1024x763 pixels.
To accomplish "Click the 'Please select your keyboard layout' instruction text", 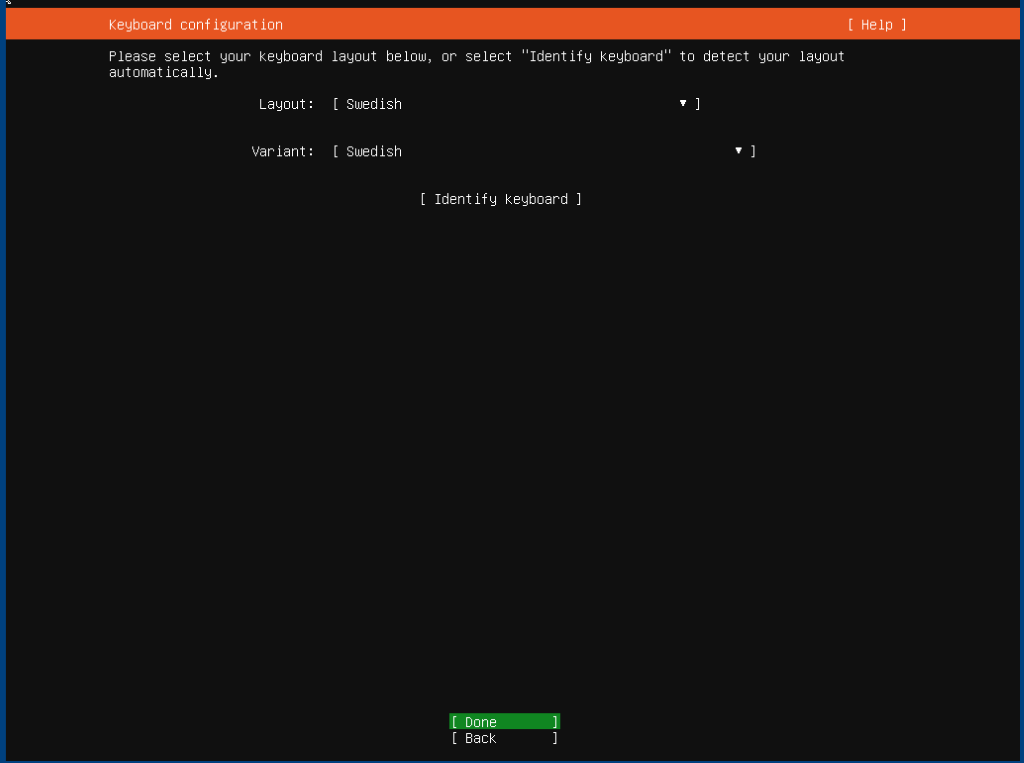I will pyautogui.click(x=476, y=64).
